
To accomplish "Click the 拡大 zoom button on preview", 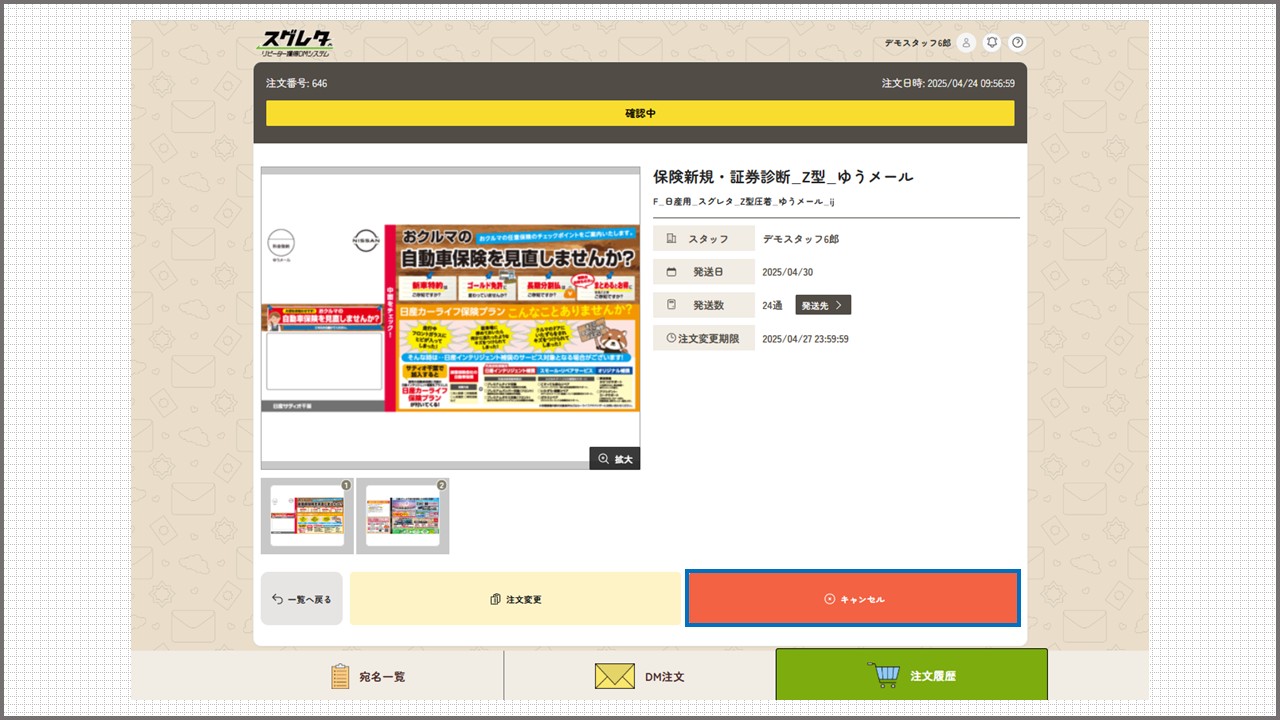I will [615, 459].
